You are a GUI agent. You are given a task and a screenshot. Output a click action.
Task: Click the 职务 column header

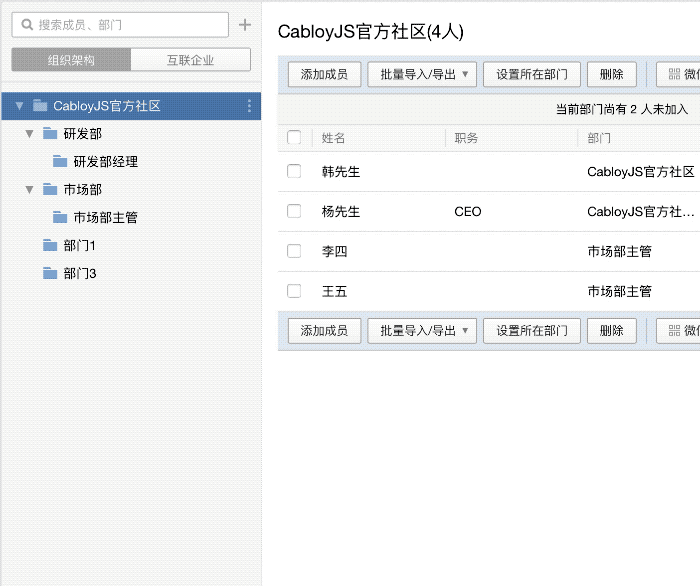(466, 138)
